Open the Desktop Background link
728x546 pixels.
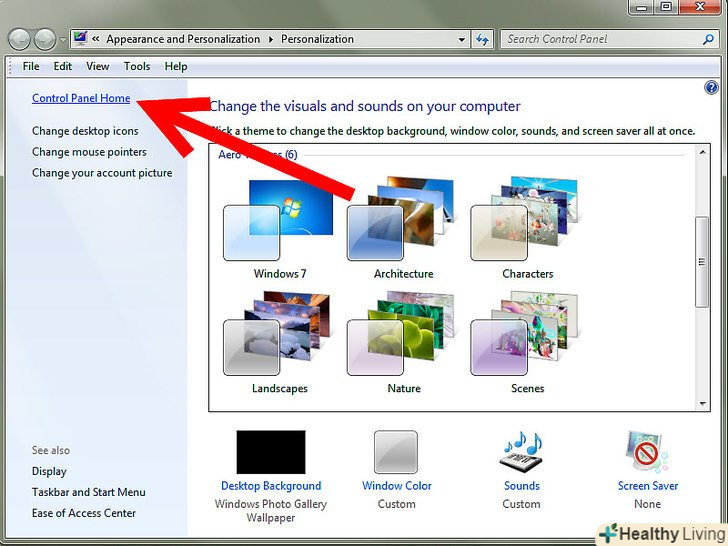(x=271, y=486)
